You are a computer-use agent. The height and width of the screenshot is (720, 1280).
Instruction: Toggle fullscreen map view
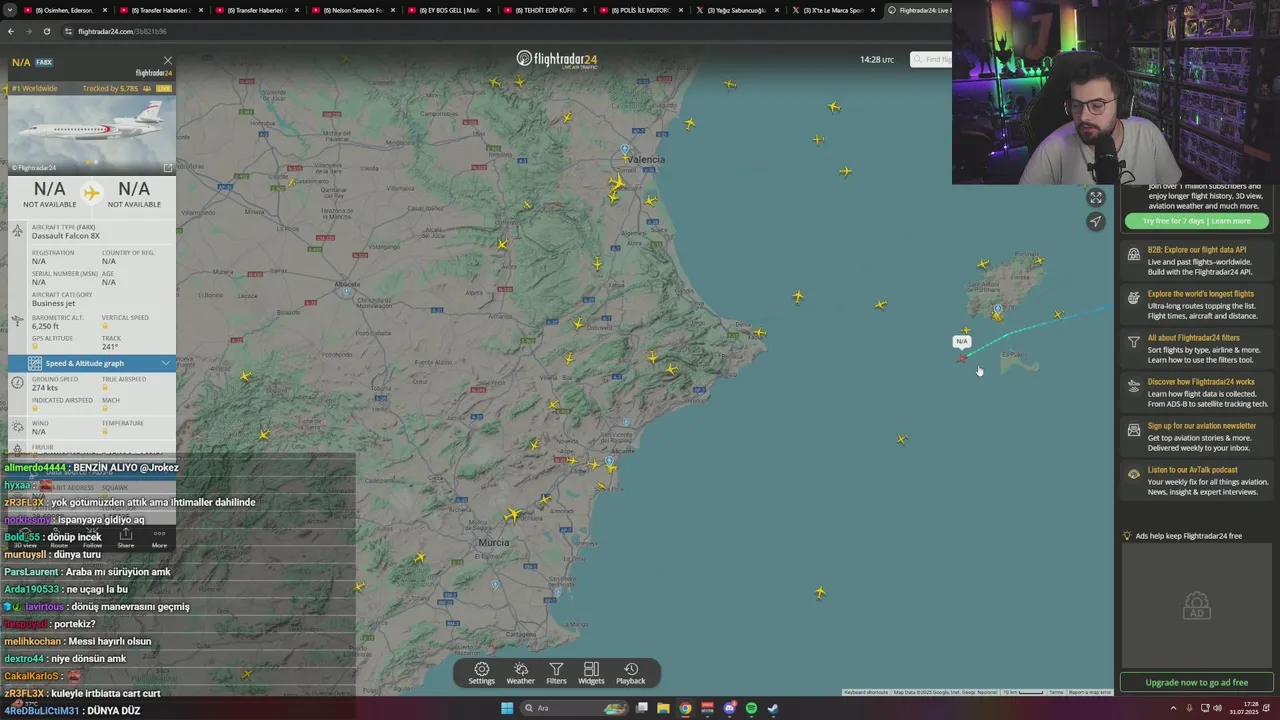point(1096,198)
